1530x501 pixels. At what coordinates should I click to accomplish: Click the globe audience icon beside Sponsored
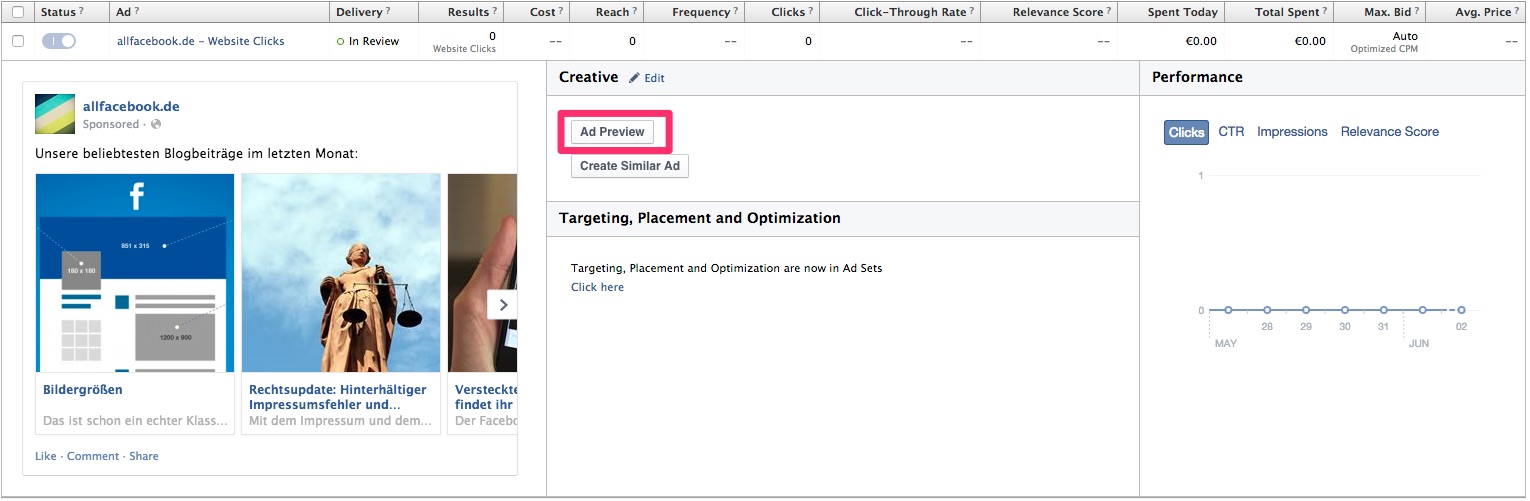point(156,124)
